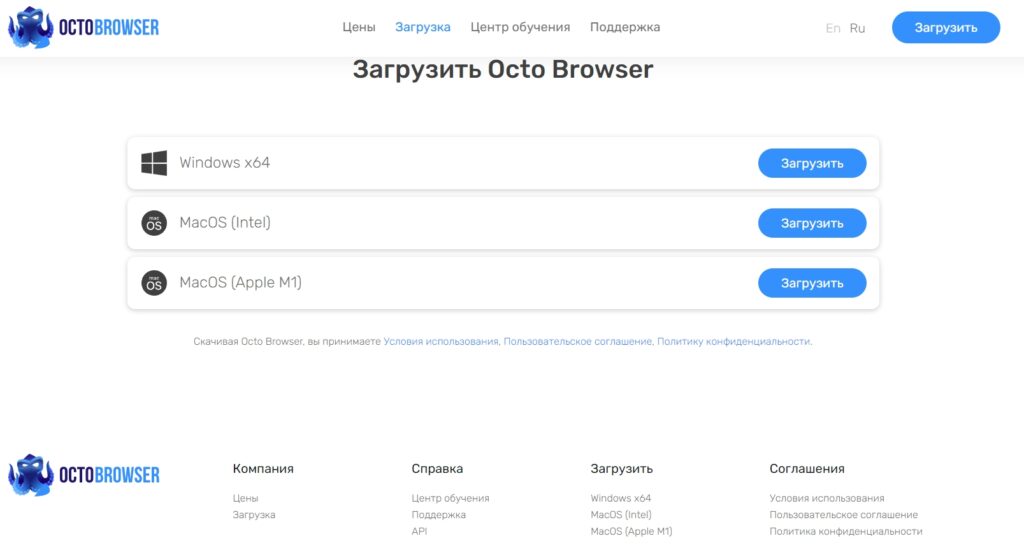The width and height of the screenshot is (1024, 550).
Task: Open Пользовательское соглашение link under download list
Action: coord(577,342)
